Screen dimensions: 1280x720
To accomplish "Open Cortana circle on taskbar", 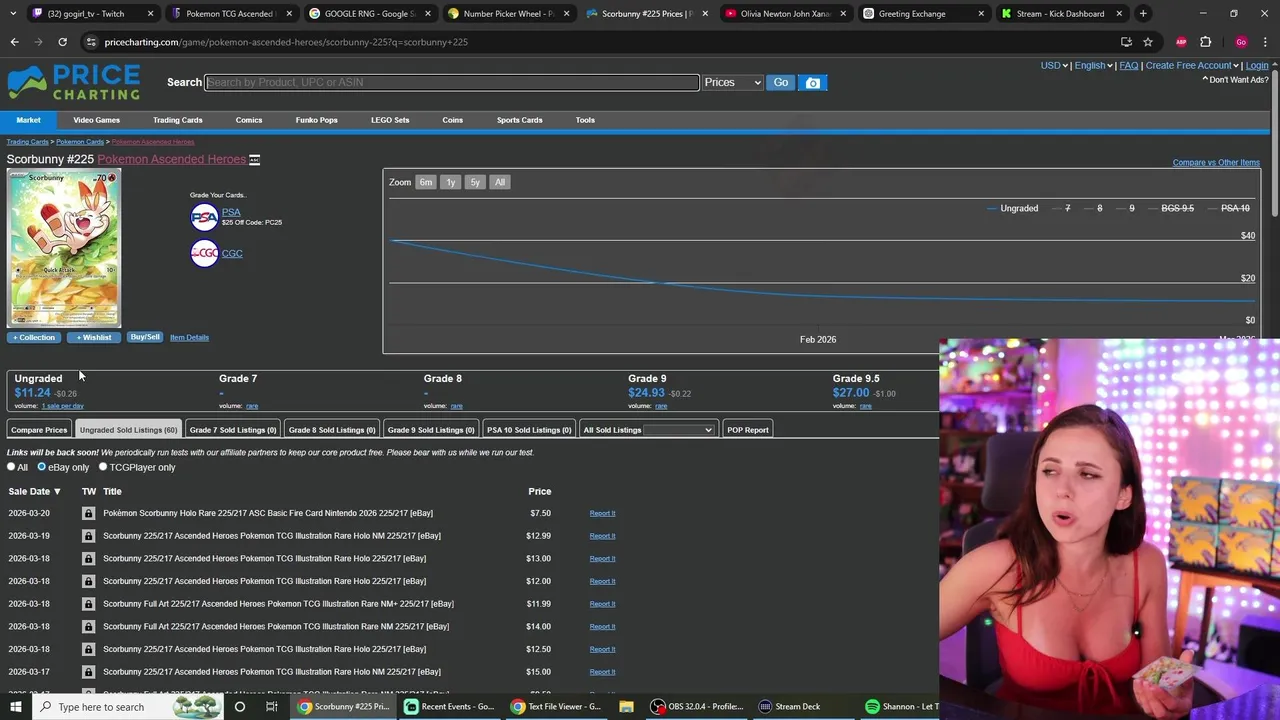I will click(239, 707).
